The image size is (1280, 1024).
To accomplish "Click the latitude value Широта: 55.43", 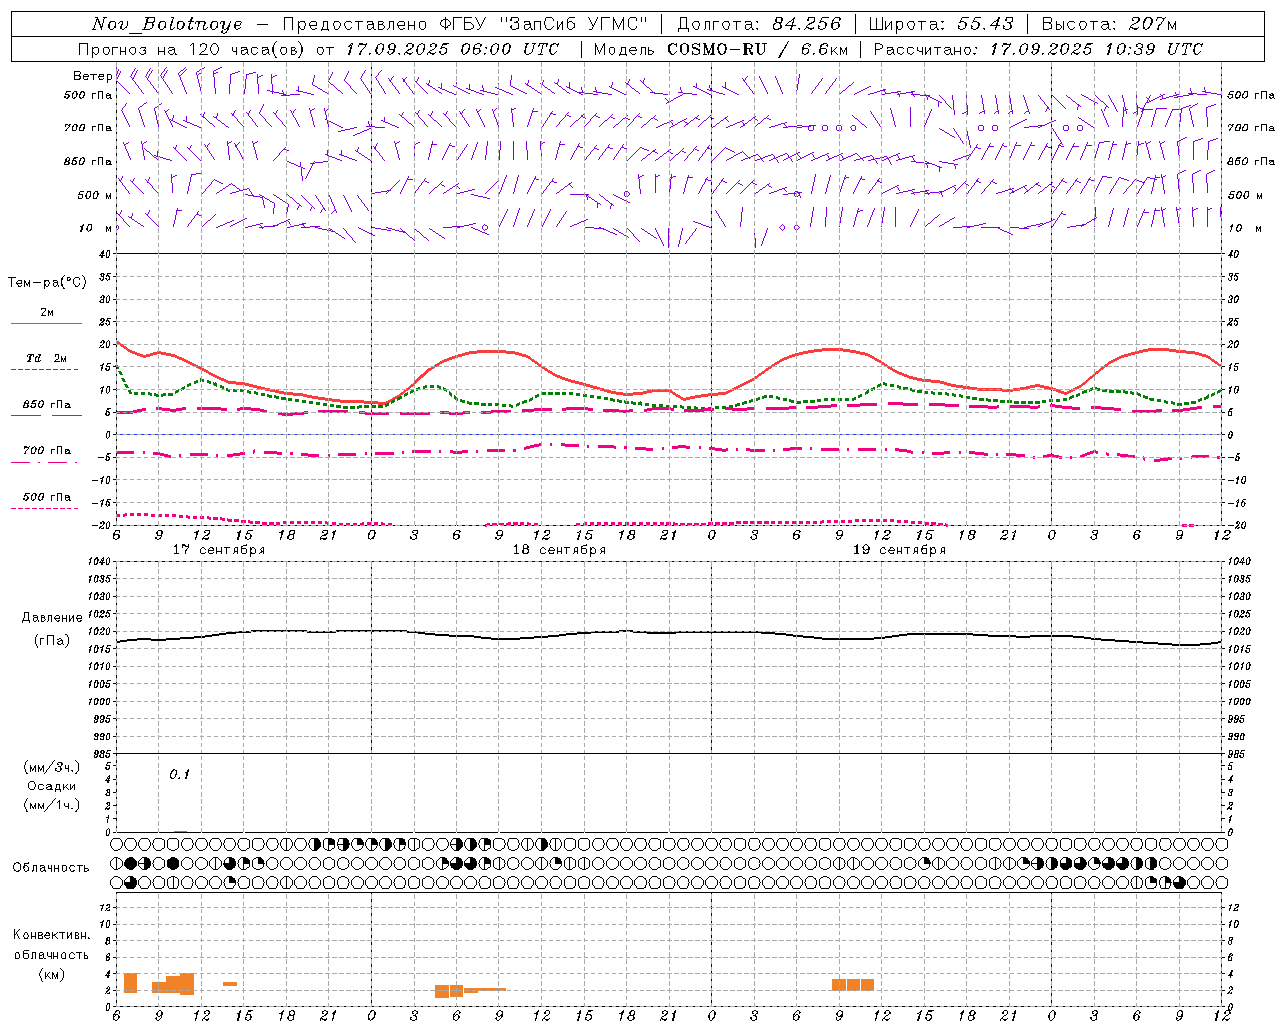I will point(941,24).
